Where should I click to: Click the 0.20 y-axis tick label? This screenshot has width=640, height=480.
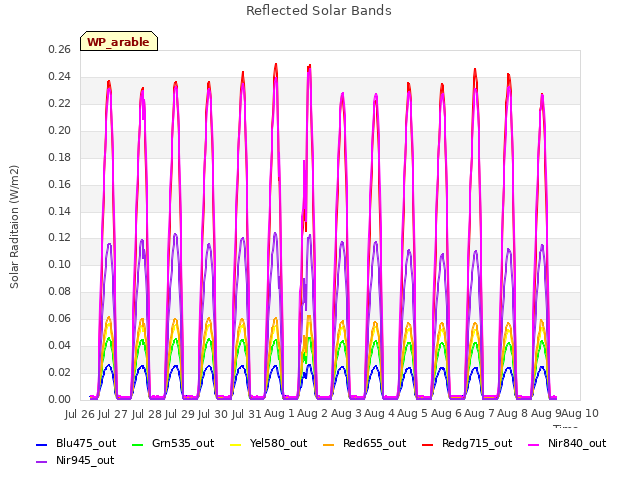click(60, 130)
